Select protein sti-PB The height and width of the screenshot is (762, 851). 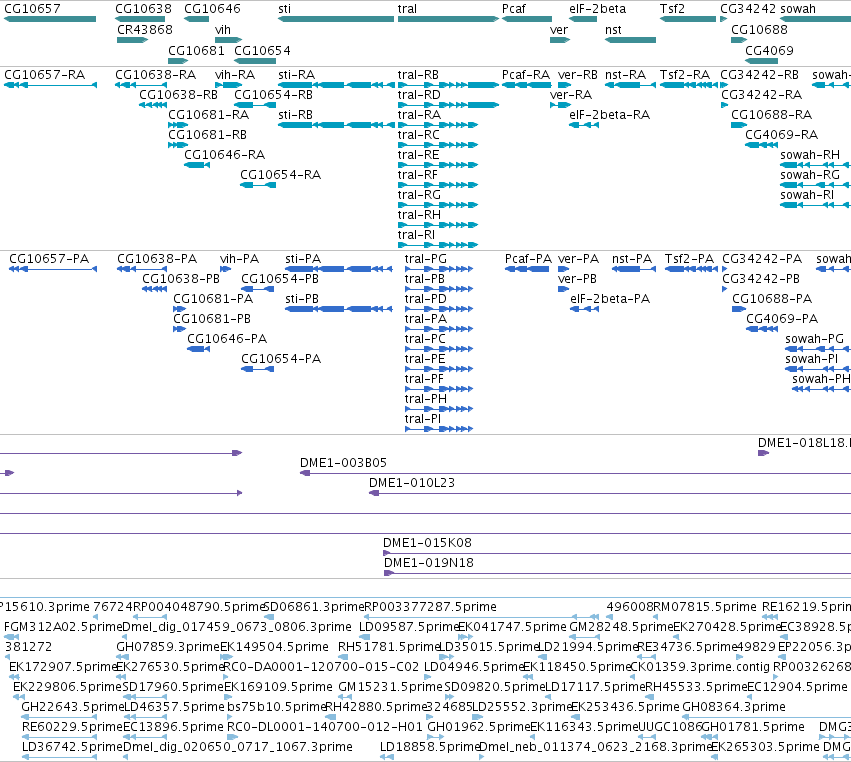point(339,309)
